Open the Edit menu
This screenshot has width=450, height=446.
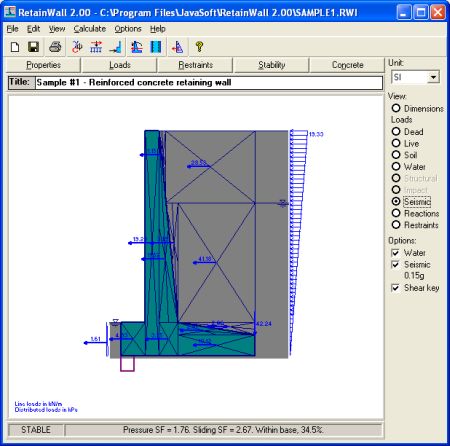click(33, 29)
